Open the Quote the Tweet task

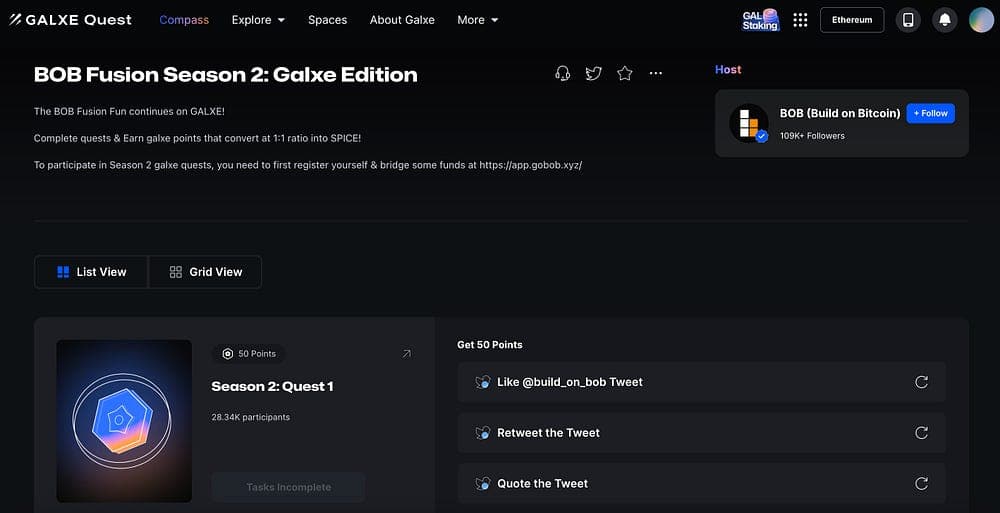(x=702, y=484)
